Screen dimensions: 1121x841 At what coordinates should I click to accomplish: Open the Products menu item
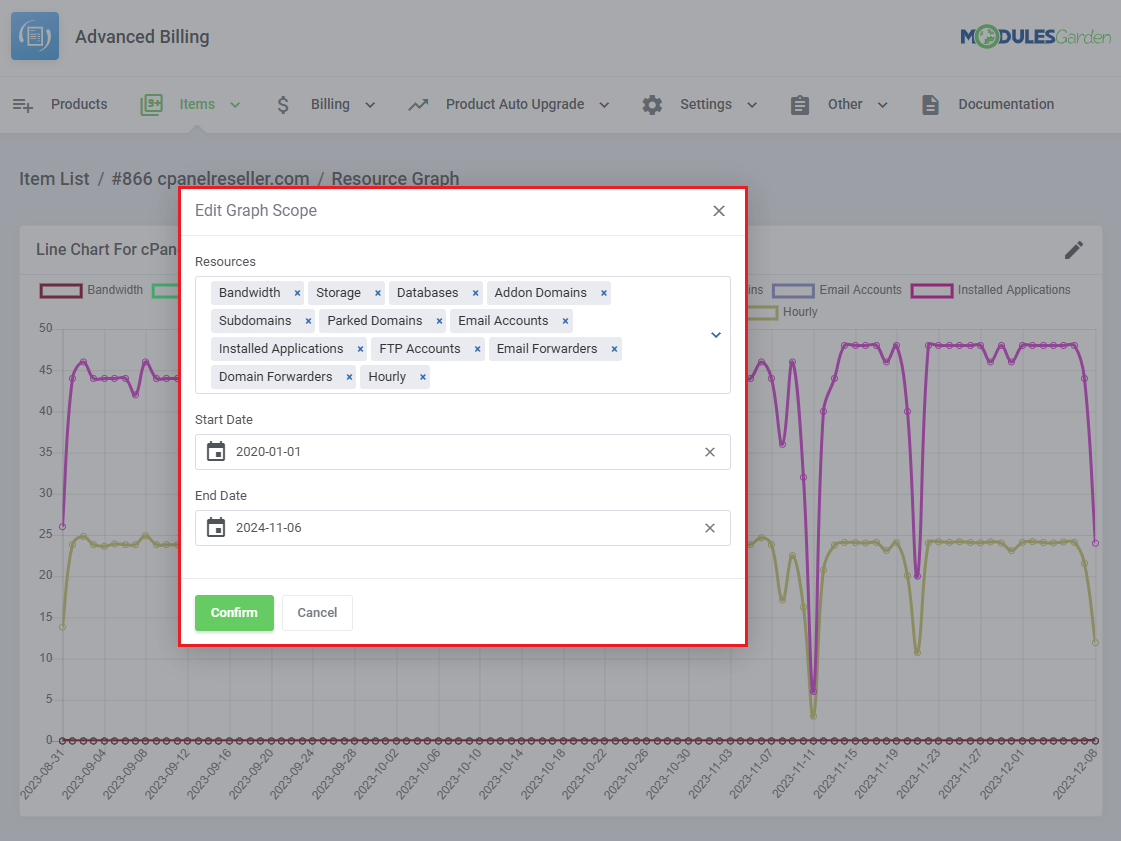[79, 104]
